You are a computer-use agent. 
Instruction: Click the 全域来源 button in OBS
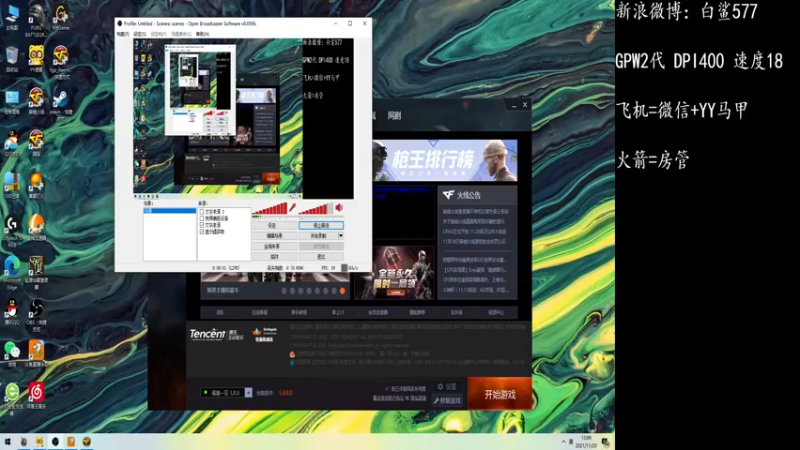coord(274,246)
